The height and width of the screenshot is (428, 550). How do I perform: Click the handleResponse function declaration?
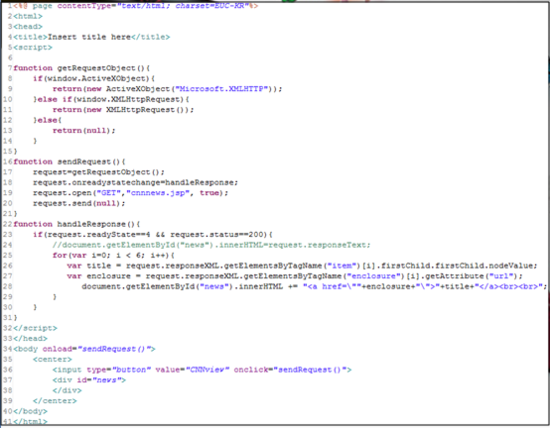(x=77, y=224)
